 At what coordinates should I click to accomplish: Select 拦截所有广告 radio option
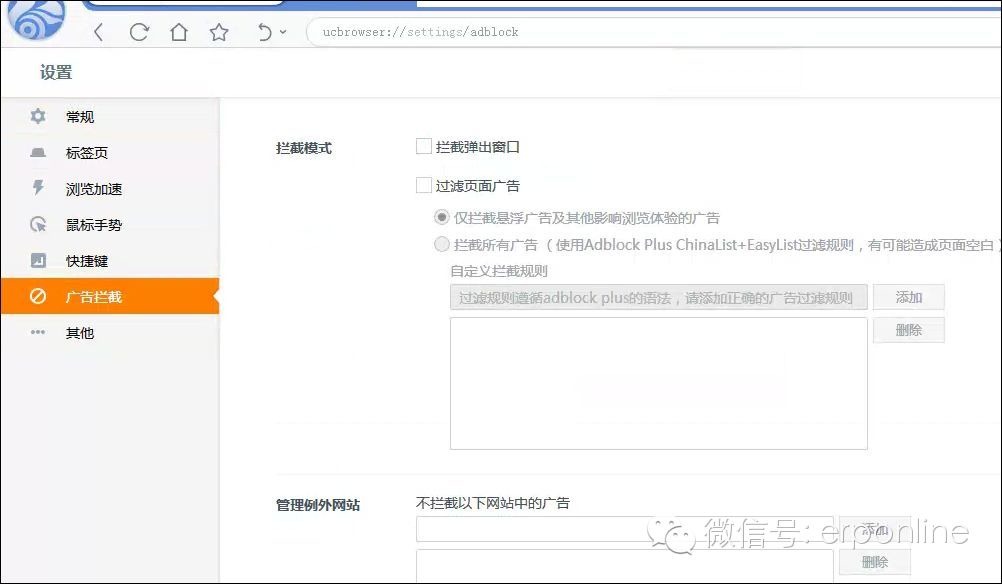pyautogui.click(x=442, y=244)
